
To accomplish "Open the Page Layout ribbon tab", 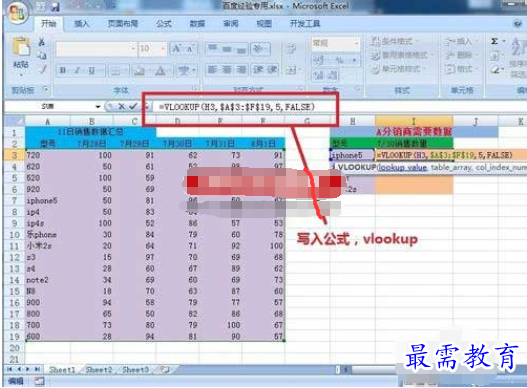I will [x=123, y=23].
